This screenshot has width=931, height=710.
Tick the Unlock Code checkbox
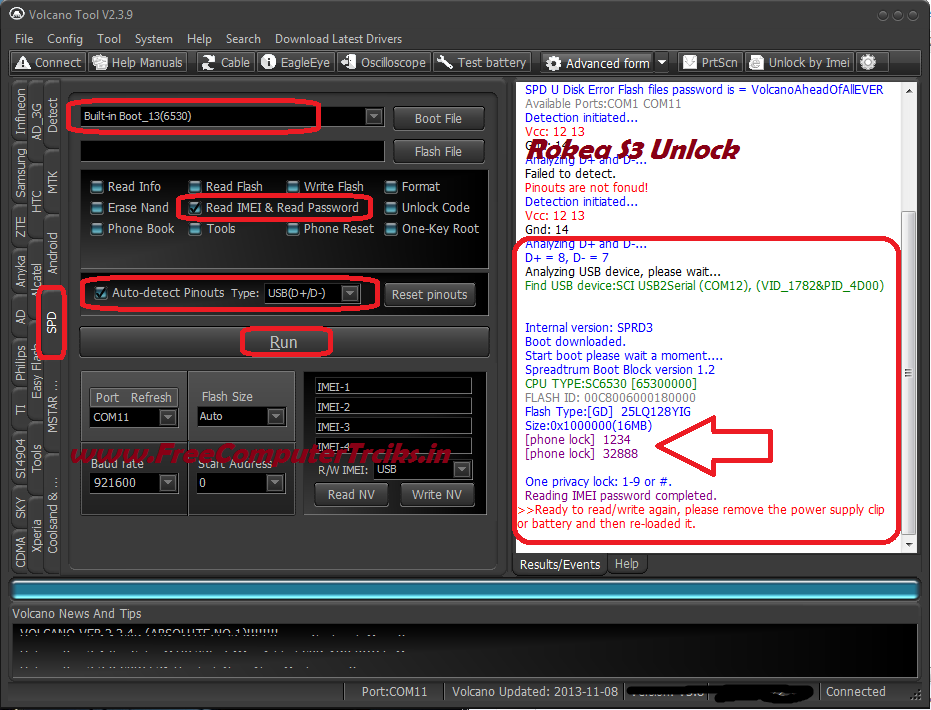tap(391, 208)
